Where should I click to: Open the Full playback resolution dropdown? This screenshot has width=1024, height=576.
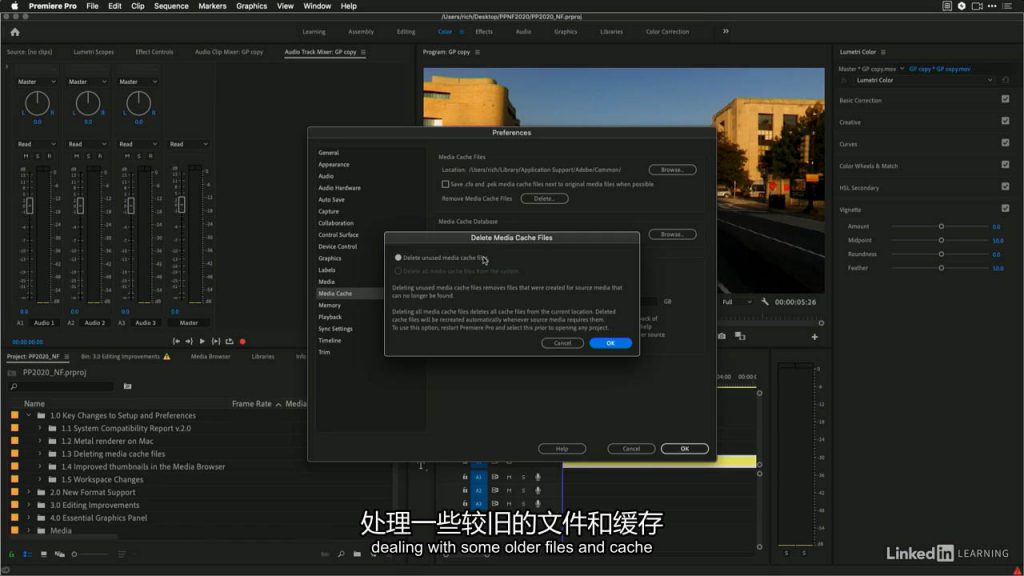pos(737,302)
